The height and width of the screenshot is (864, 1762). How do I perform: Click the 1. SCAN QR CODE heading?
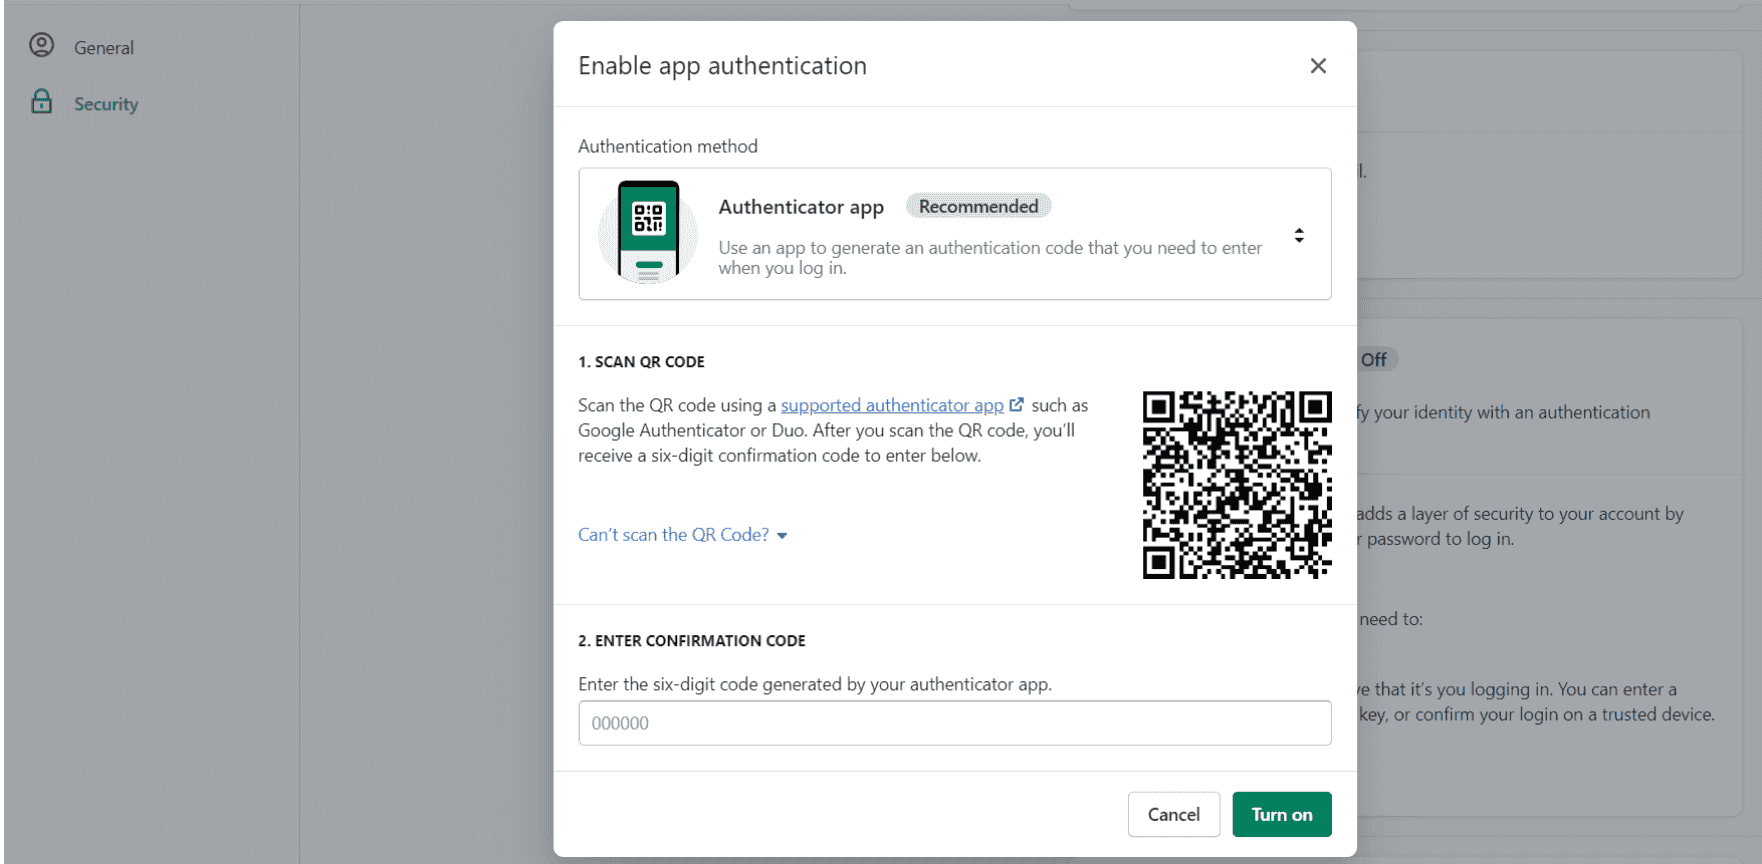point(641,362)
